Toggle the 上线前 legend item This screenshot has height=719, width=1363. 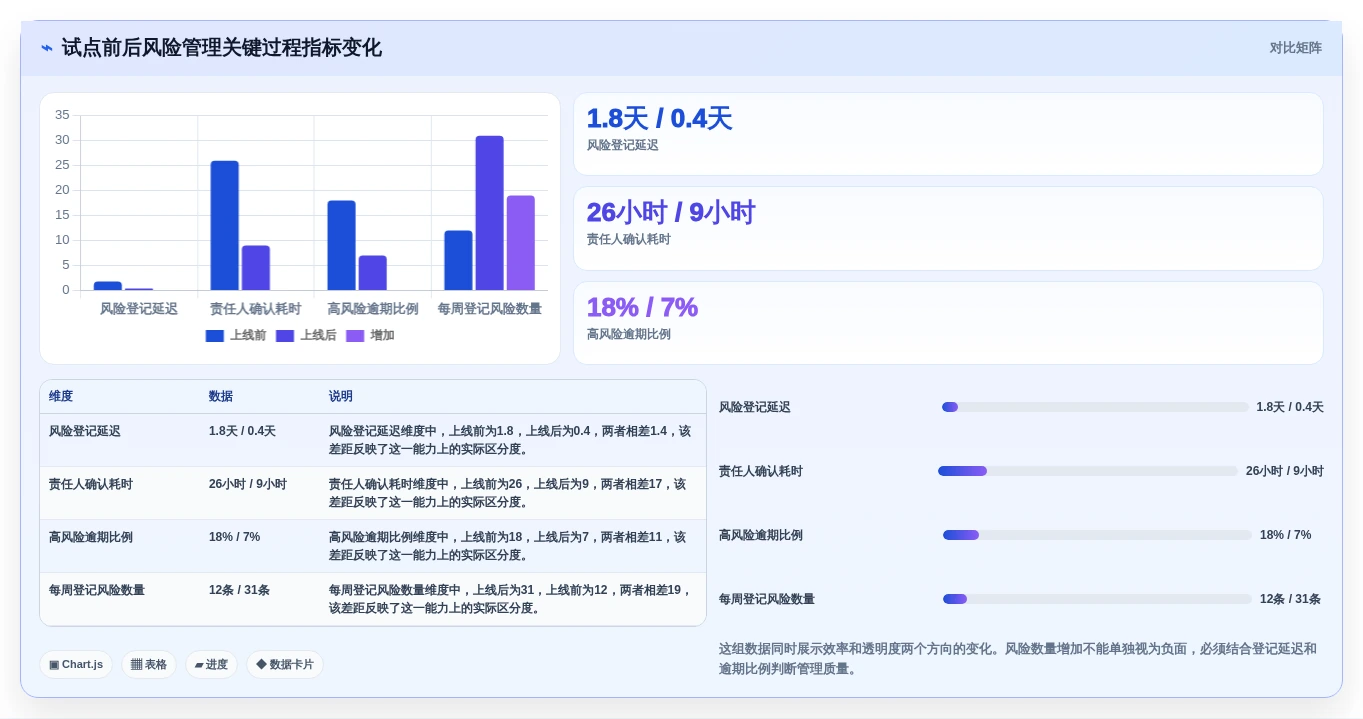236,336
